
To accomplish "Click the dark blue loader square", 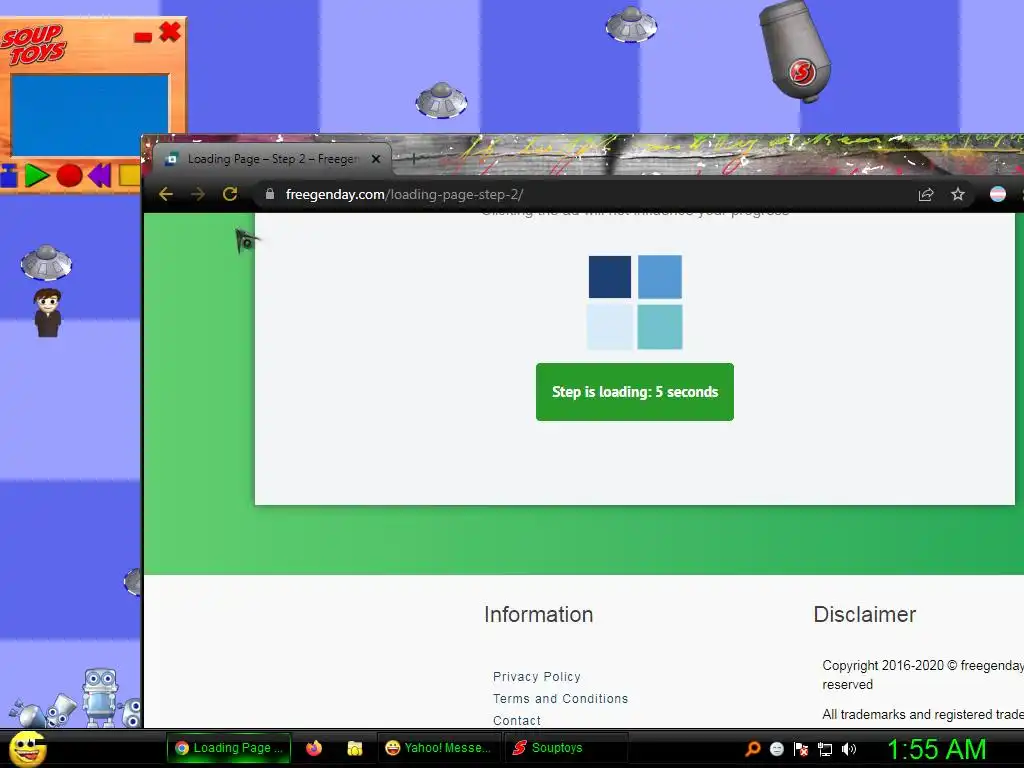I will pos(610,277).
